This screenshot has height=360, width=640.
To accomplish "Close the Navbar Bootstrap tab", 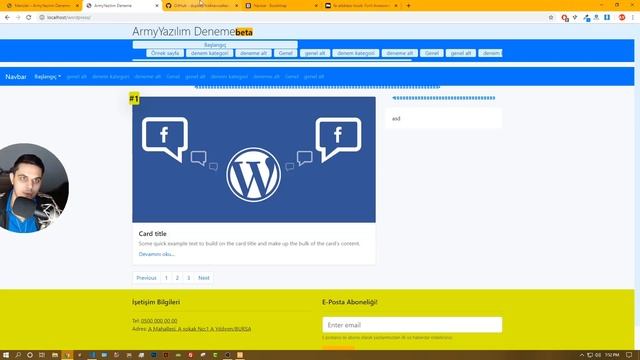I will click(316, 6).
